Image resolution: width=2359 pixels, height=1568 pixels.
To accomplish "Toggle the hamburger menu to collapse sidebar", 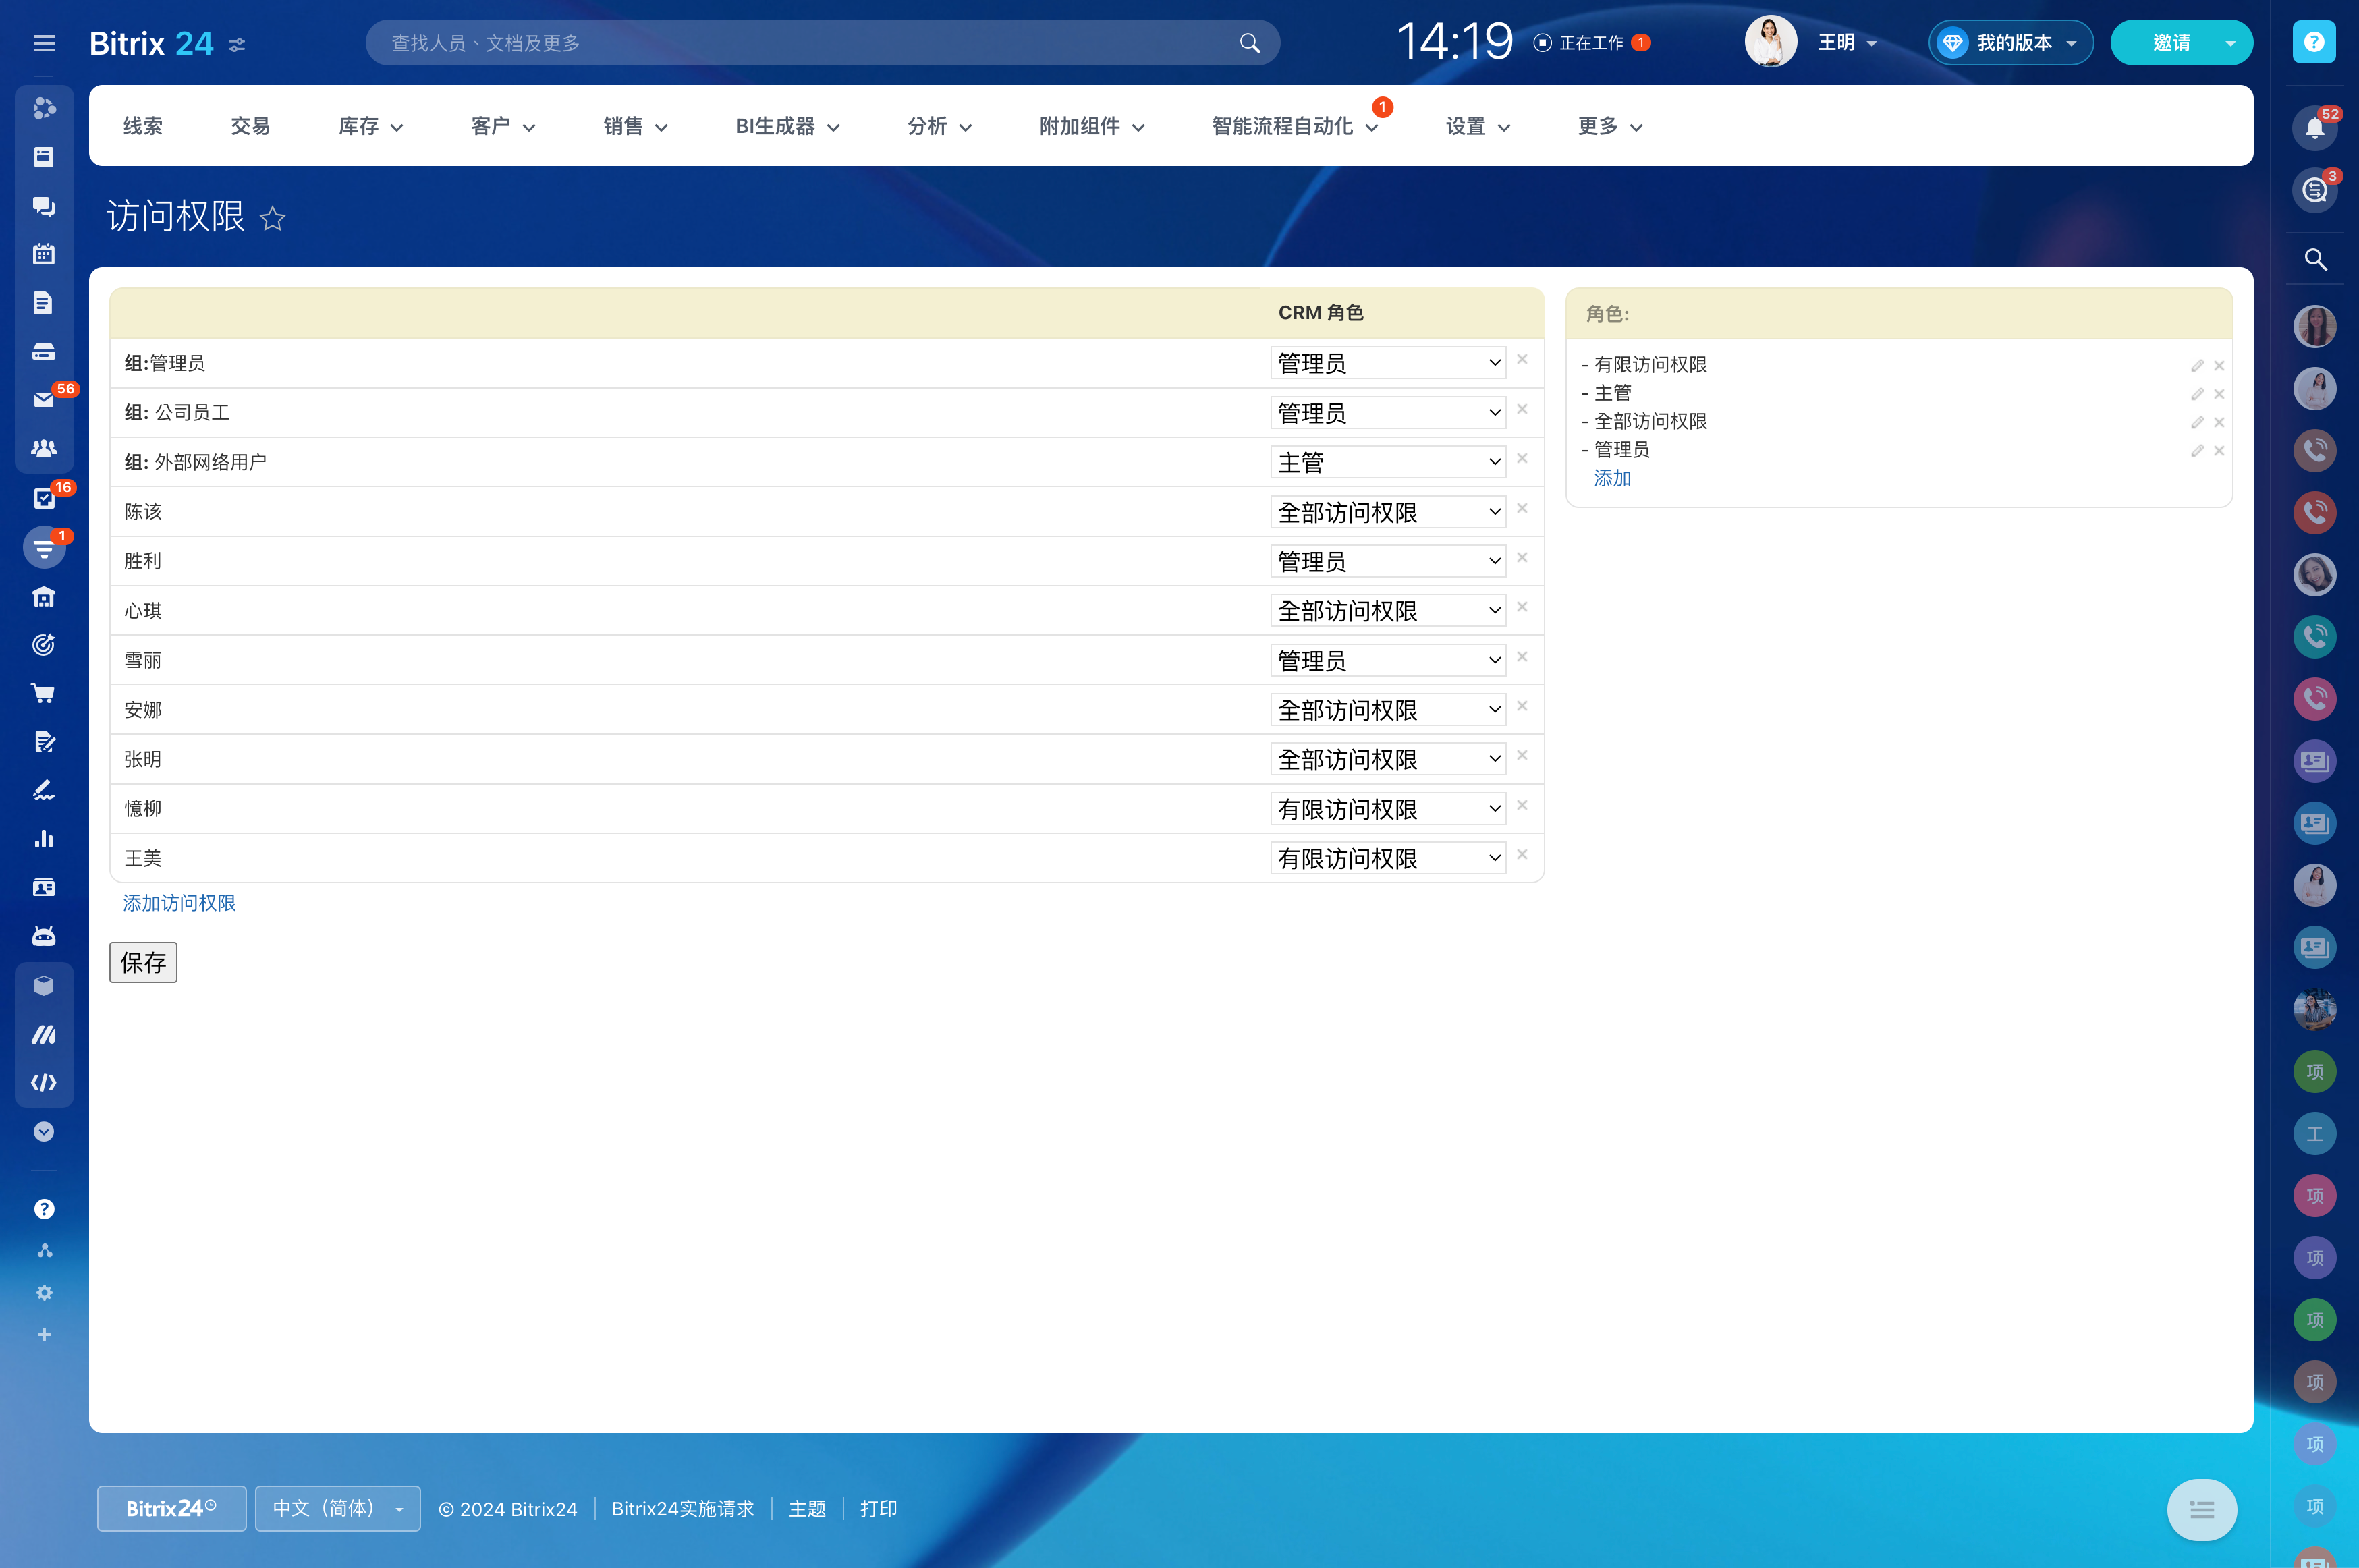I will click(x=43, y=43).
